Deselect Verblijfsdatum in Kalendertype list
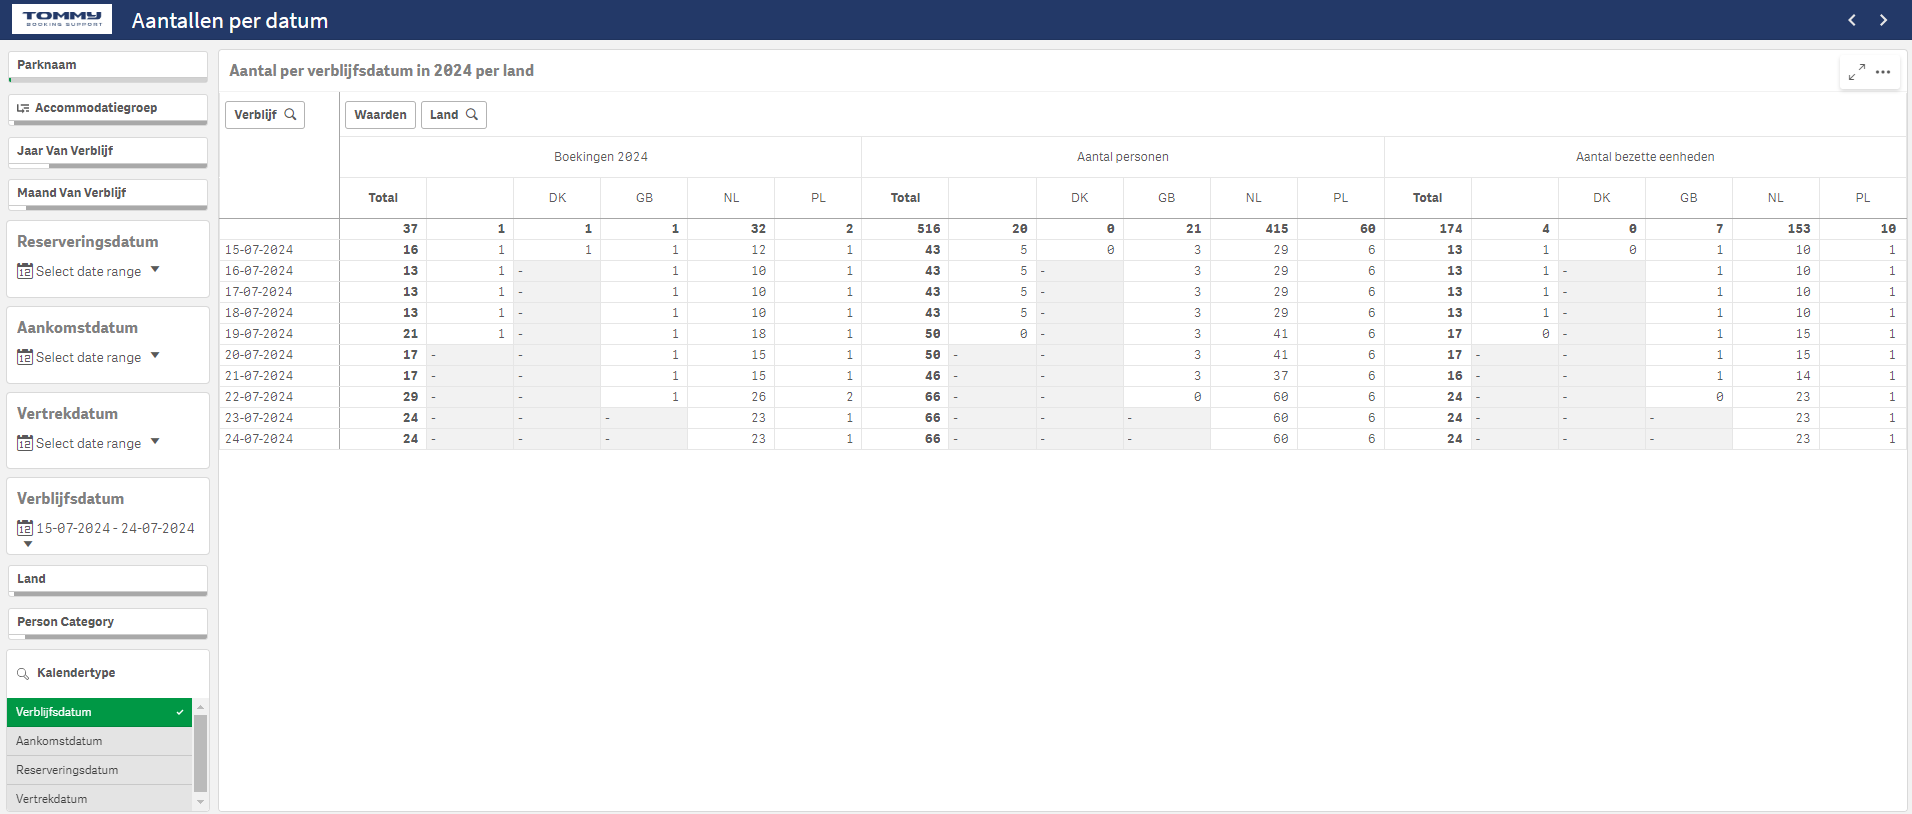 coord(99,712)
